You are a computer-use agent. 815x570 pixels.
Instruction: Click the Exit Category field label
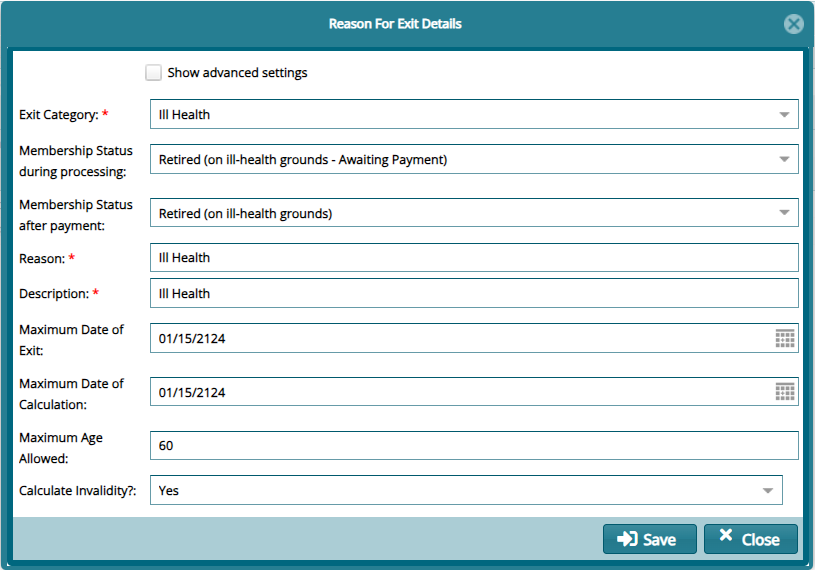(x=59, y=115)
